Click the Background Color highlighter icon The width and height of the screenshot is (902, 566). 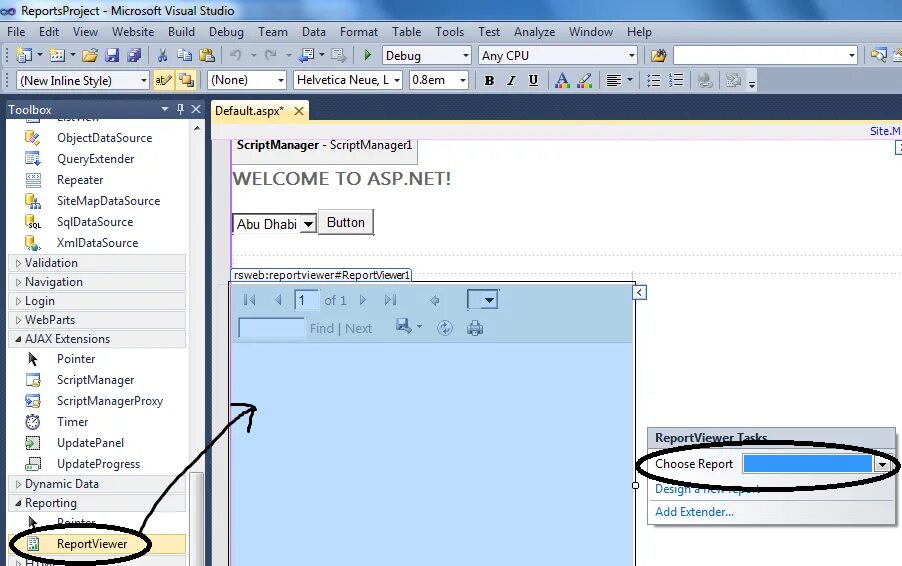click(x=584, y=80)
